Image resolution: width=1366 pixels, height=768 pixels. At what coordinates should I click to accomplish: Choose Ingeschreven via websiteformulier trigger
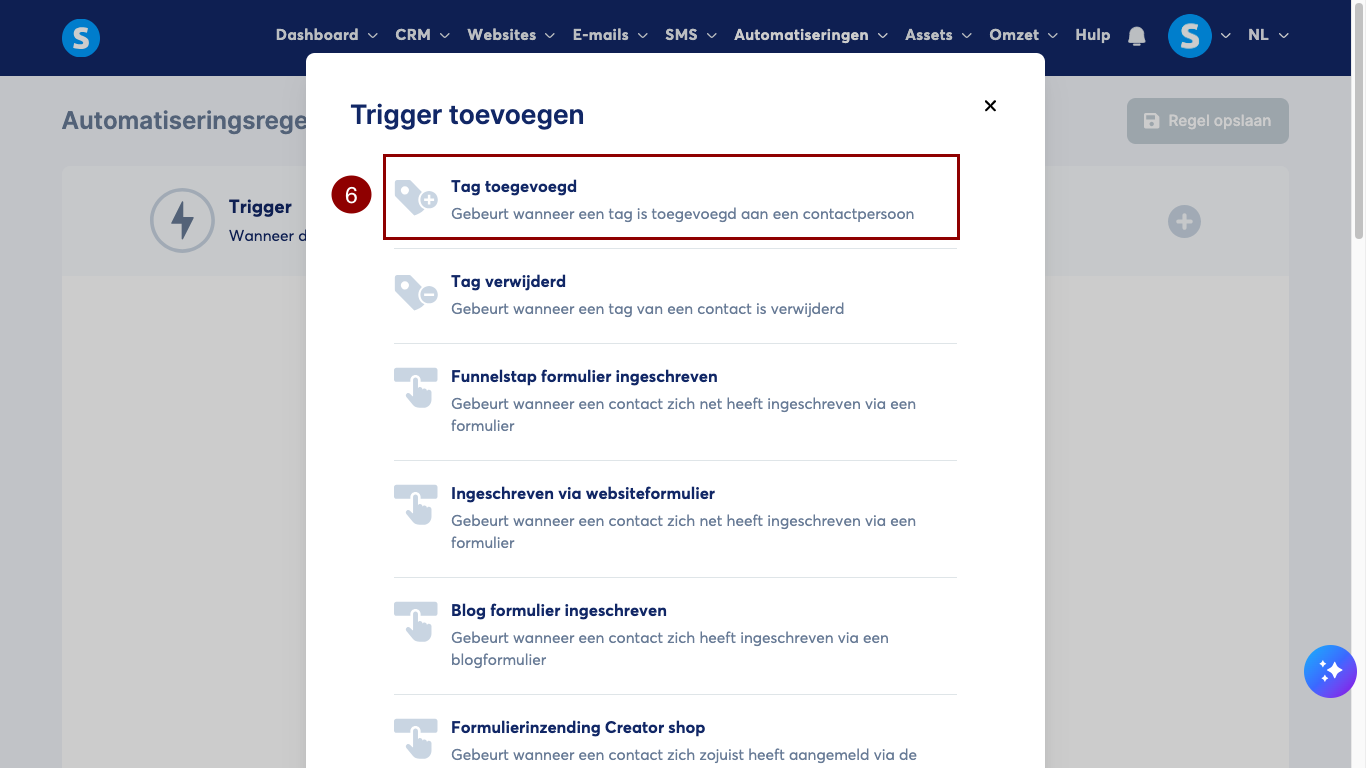point(675,518)
